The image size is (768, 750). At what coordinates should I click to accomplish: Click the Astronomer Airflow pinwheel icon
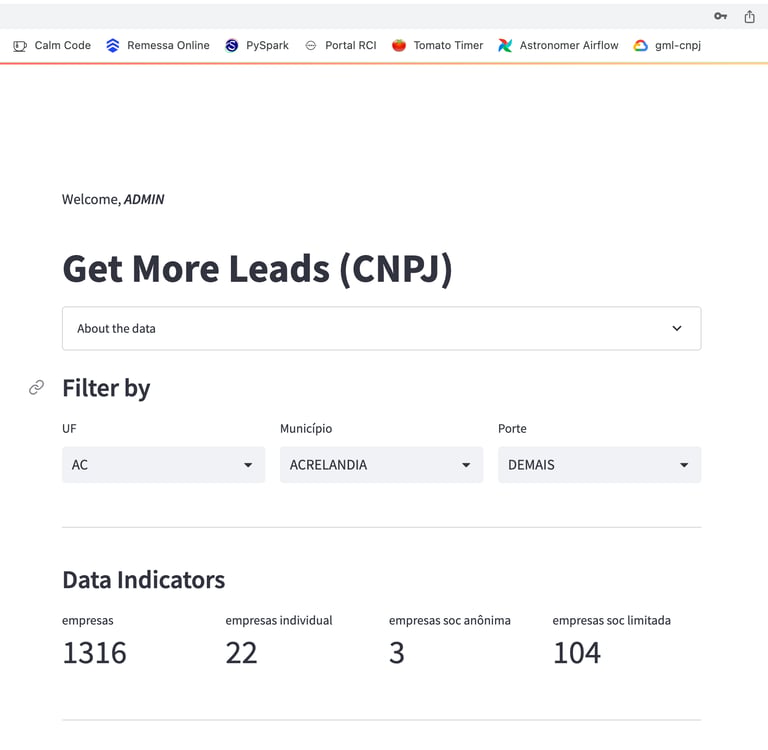click(505, 46)
